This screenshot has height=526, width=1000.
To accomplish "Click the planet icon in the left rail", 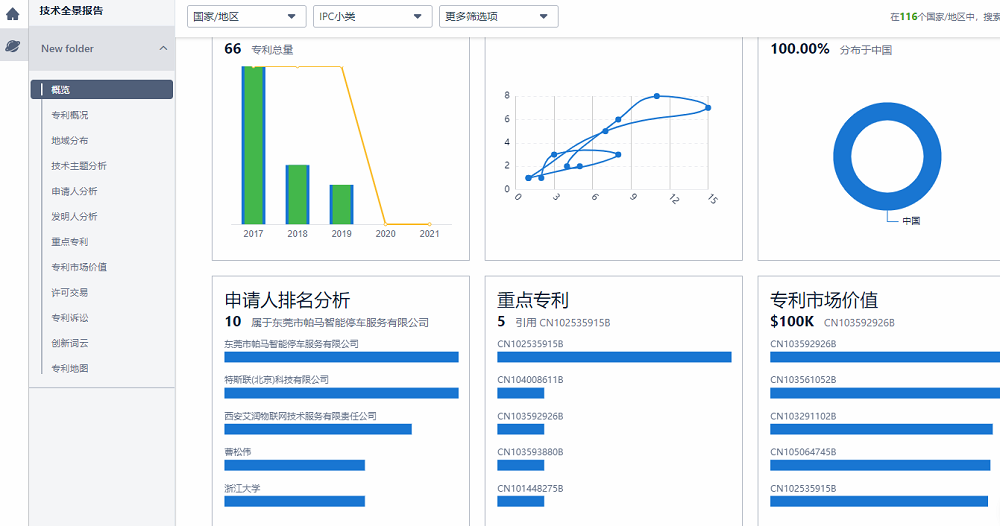I will 13,46.
